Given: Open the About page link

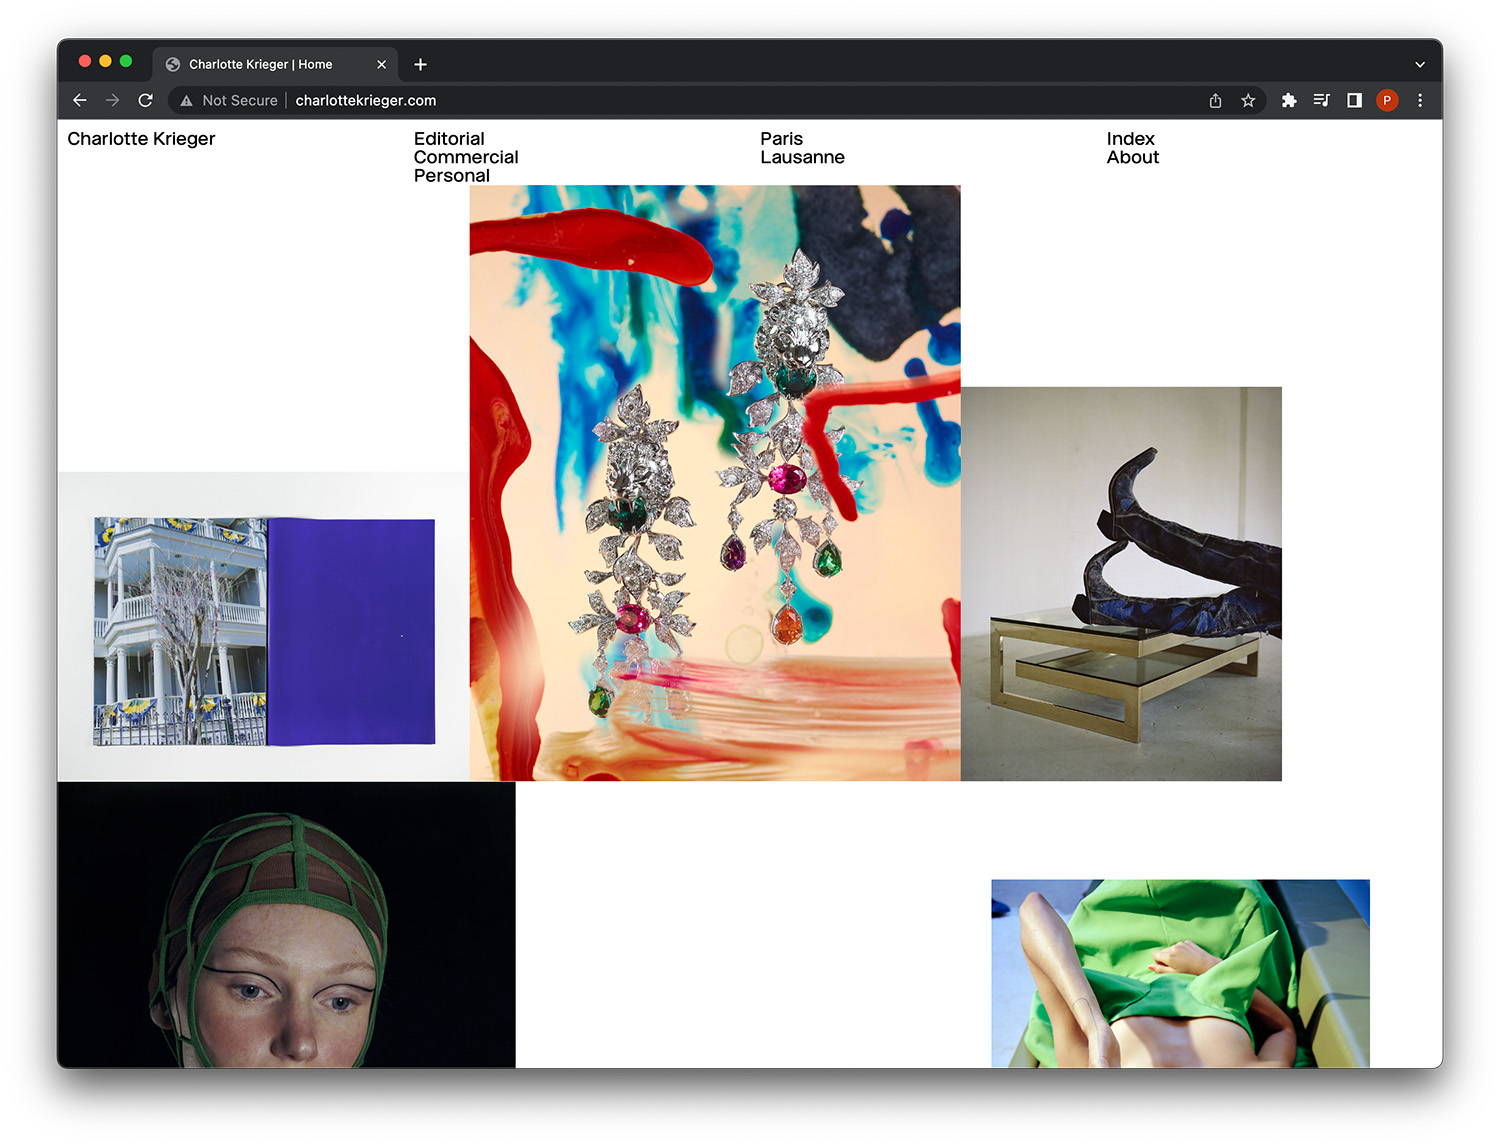Looking at the screenshot, I should pyautogui.click(x=1132, y=157).
